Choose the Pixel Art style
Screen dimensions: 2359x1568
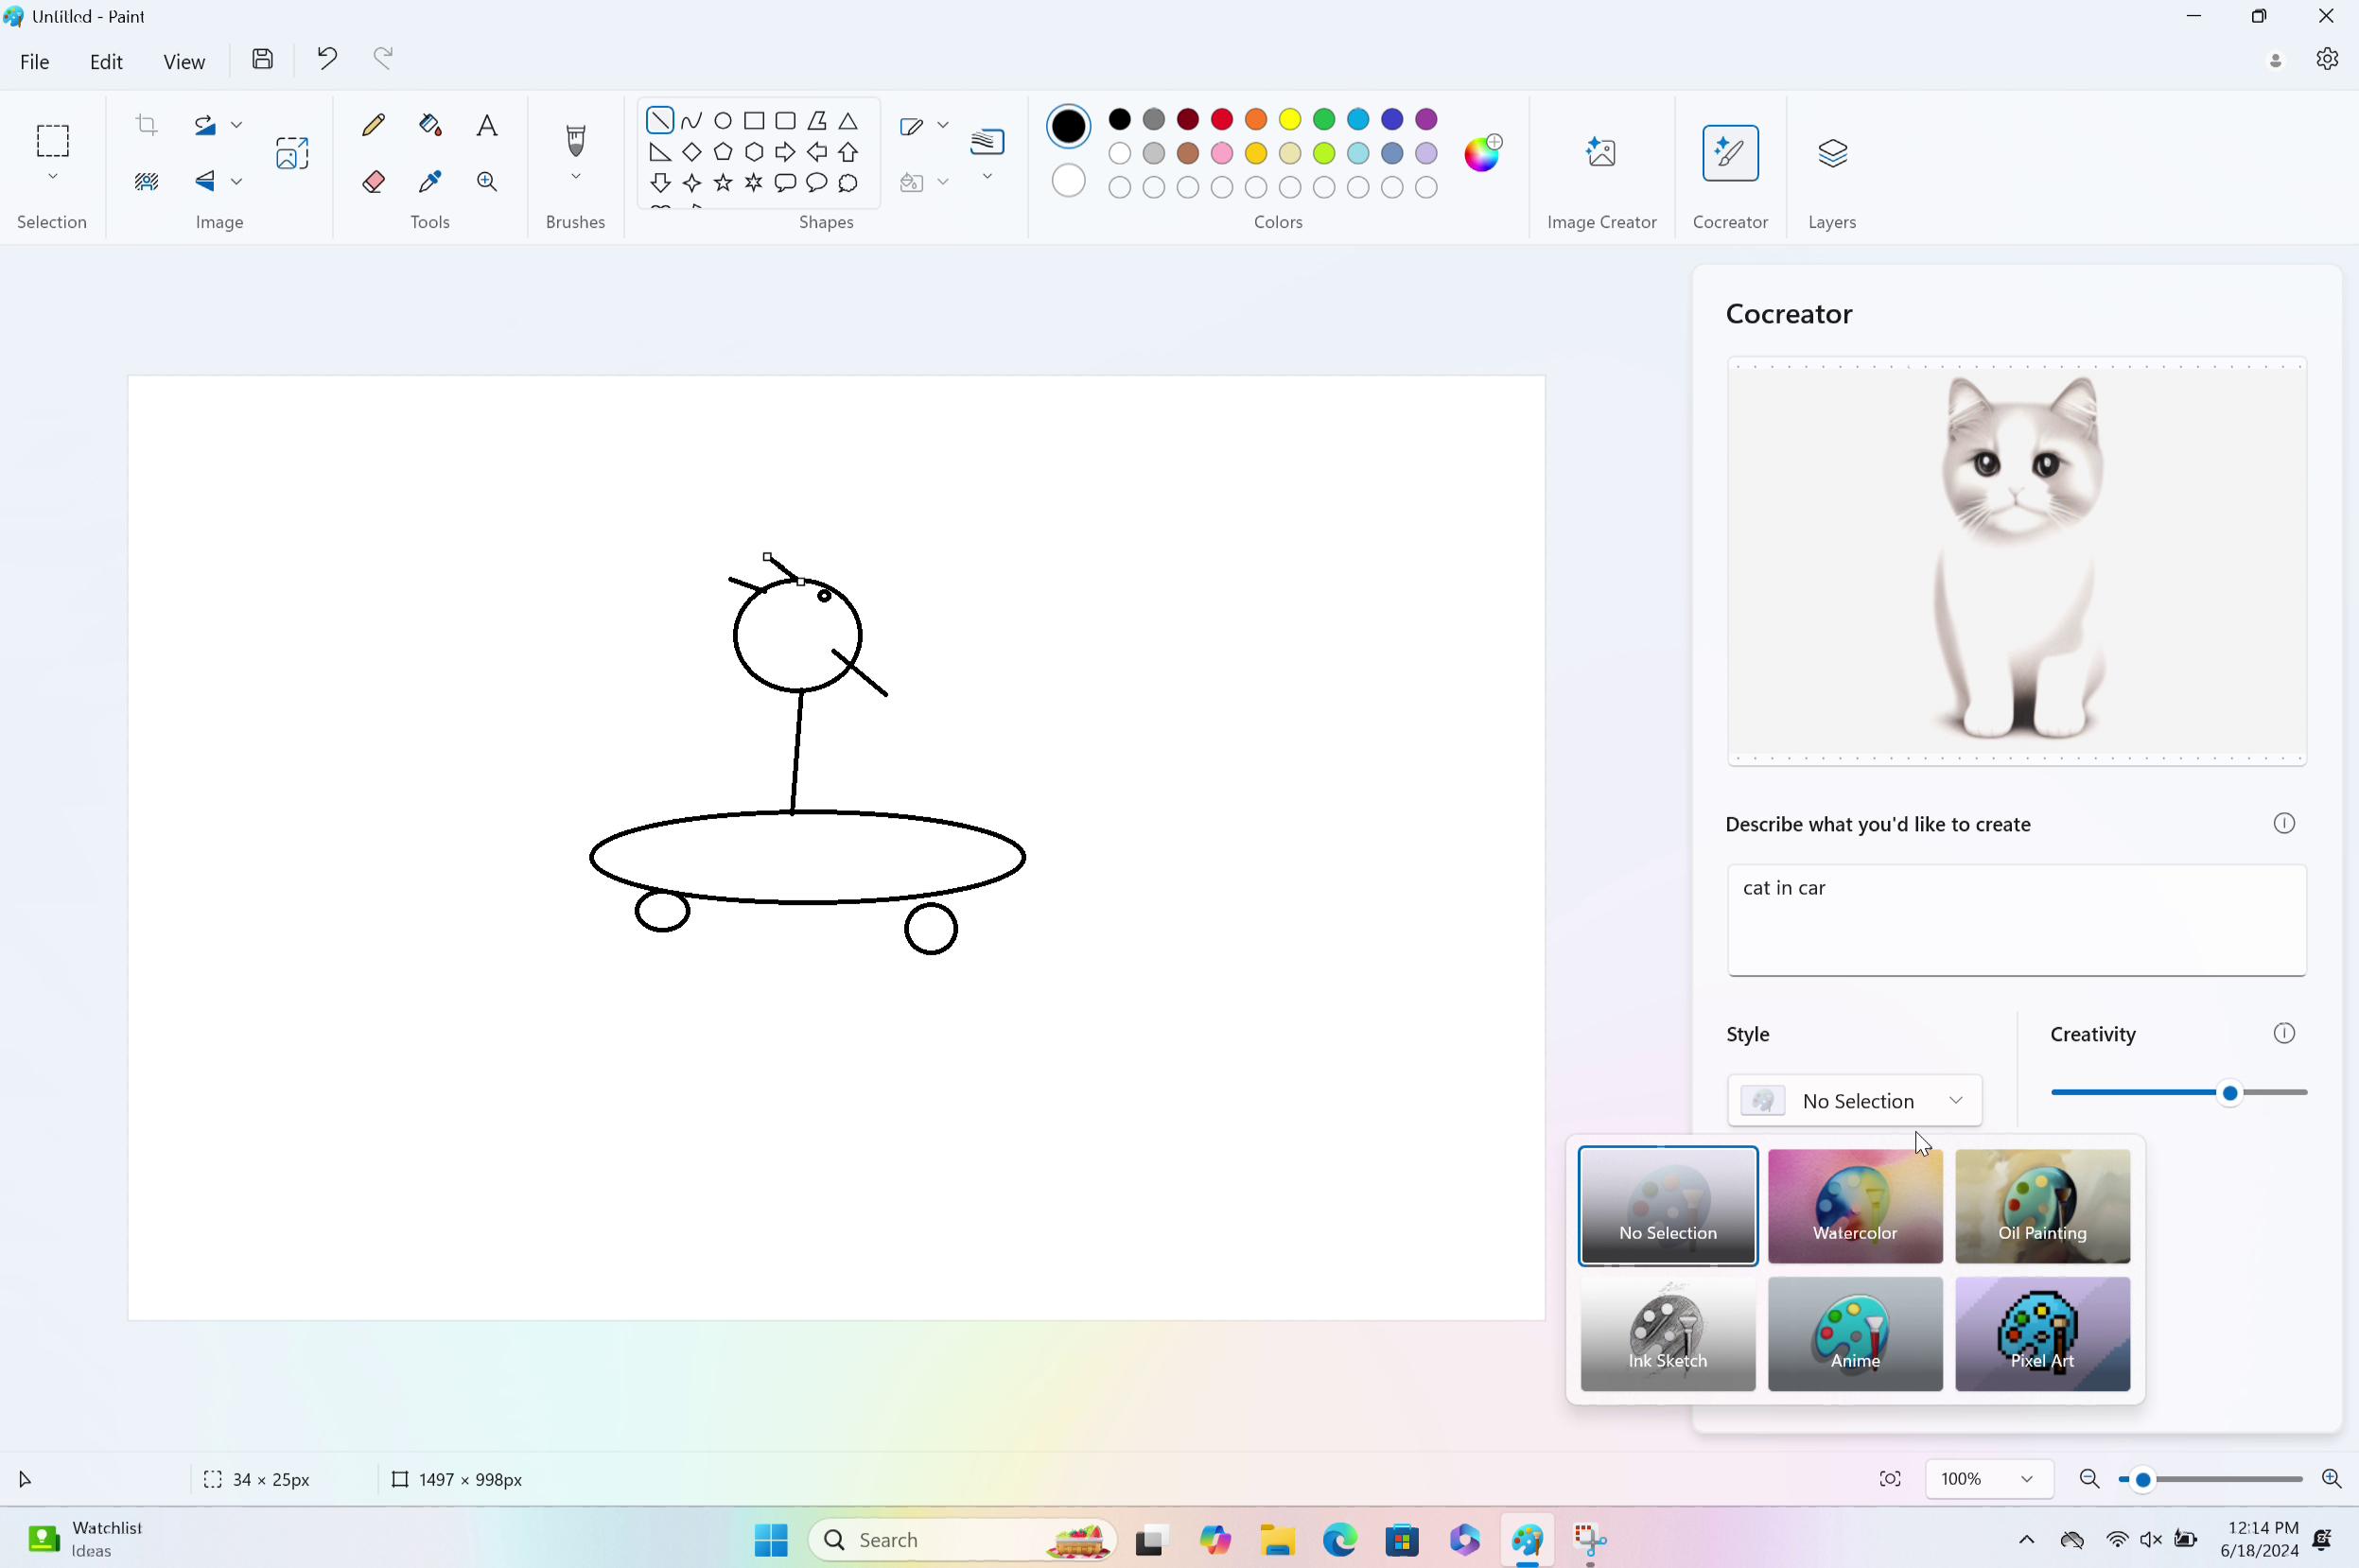pyautogui.click(x=2042, y=1333)
